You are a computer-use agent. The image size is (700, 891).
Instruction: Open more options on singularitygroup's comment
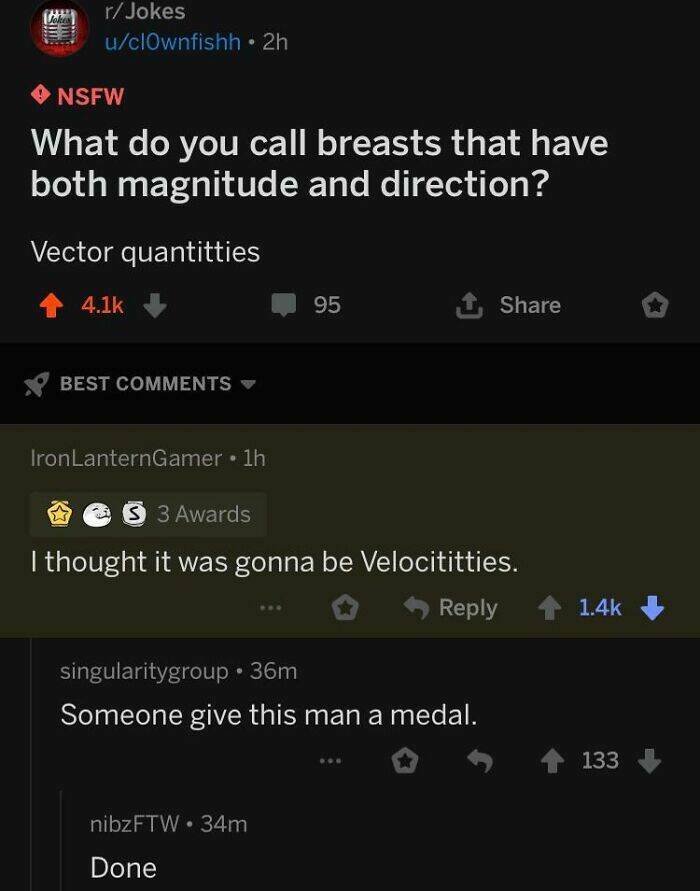(x=330, y=760)
